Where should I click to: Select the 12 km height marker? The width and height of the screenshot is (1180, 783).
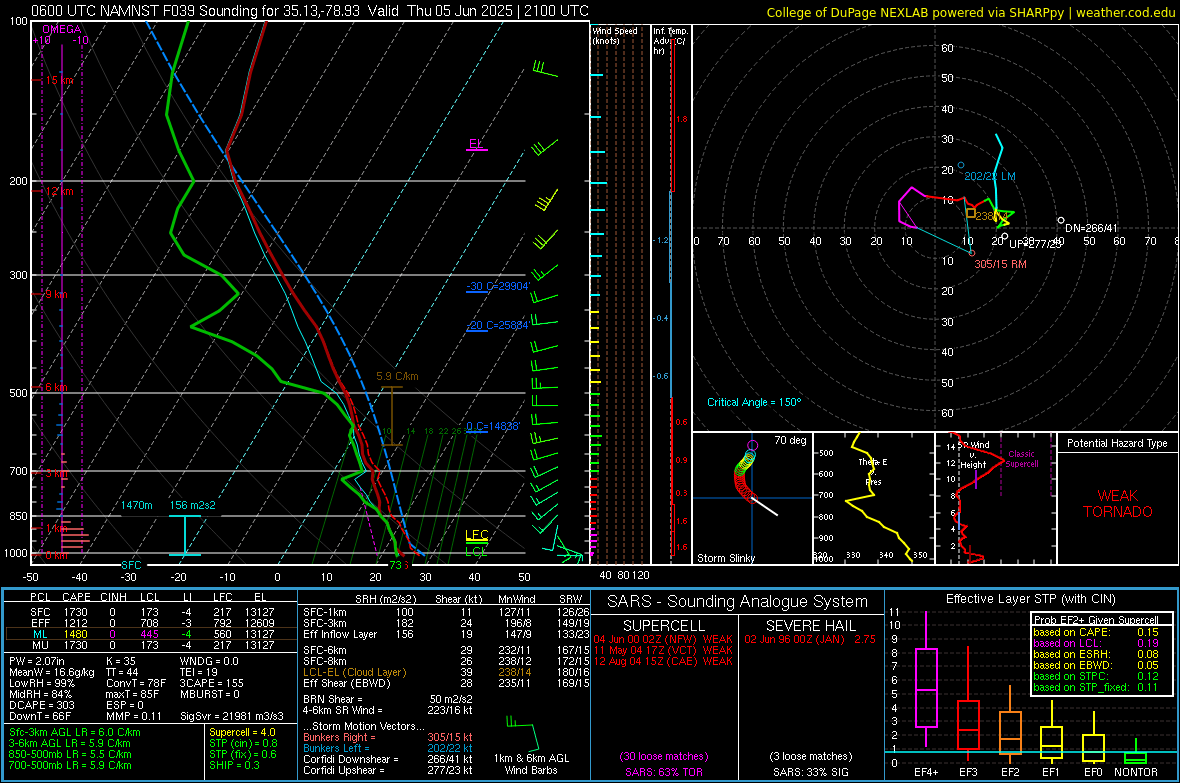59,191
